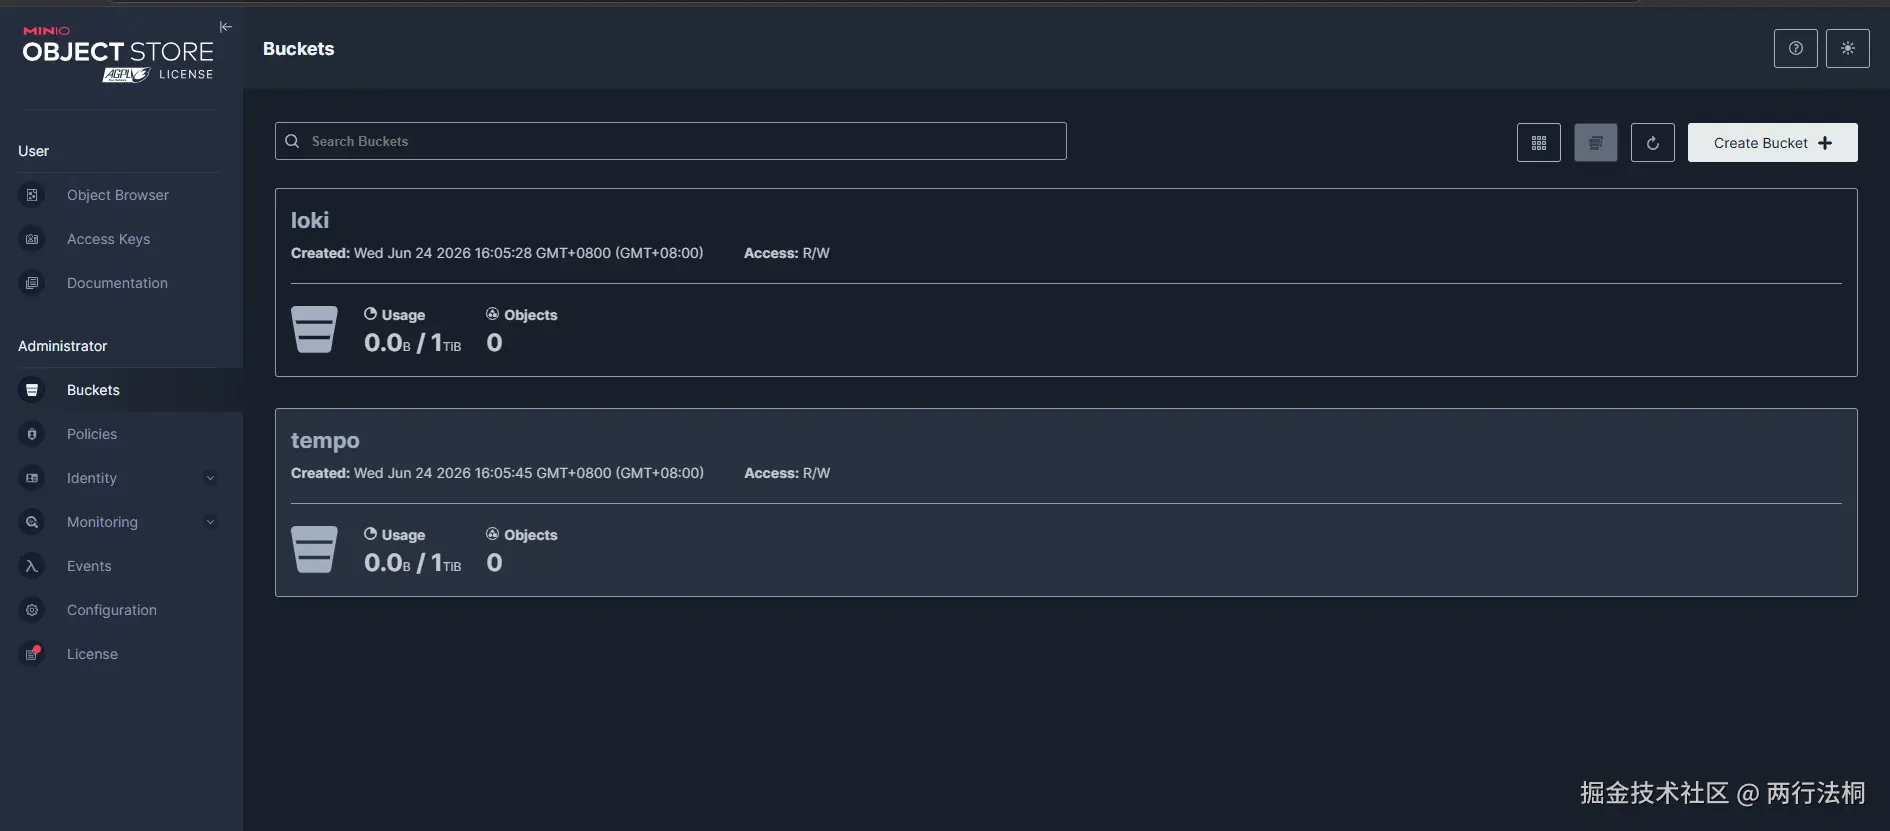This screenshot has height=831, width=1890.
Task: Click the tempo Access: R/W label
Action: tap(787, 473)
